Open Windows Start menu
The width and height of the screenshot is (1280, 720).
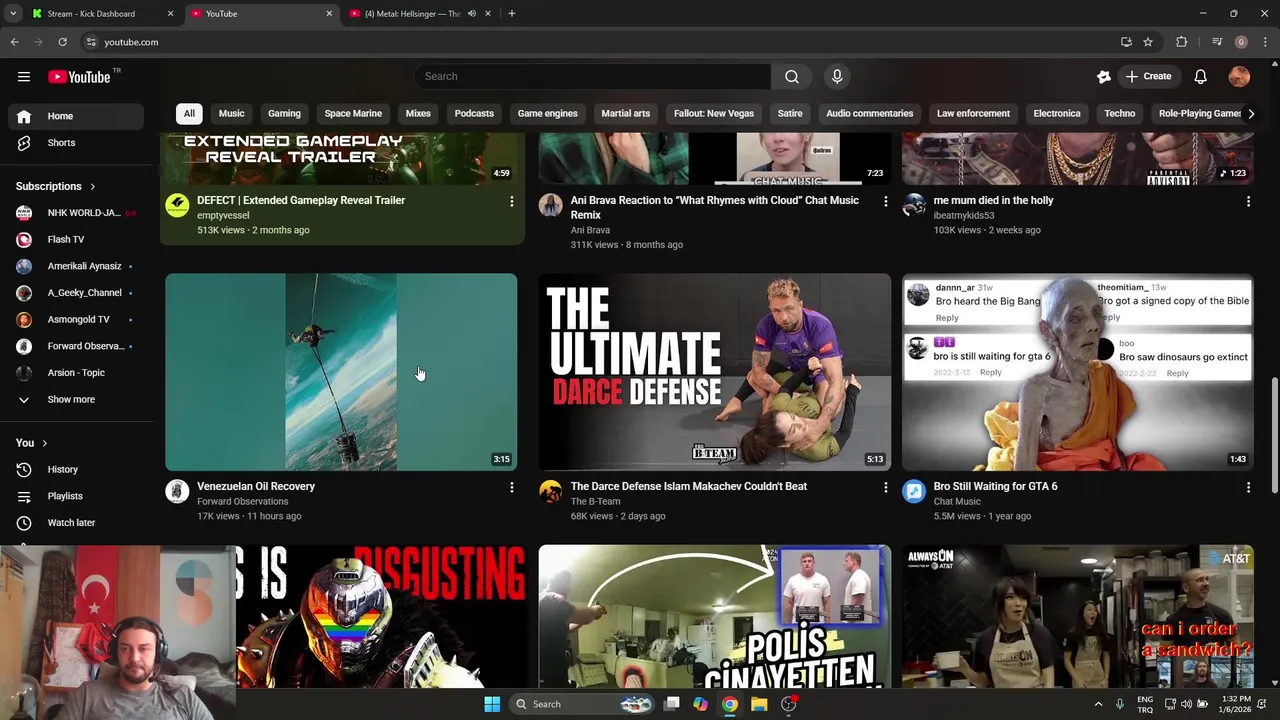492,704
